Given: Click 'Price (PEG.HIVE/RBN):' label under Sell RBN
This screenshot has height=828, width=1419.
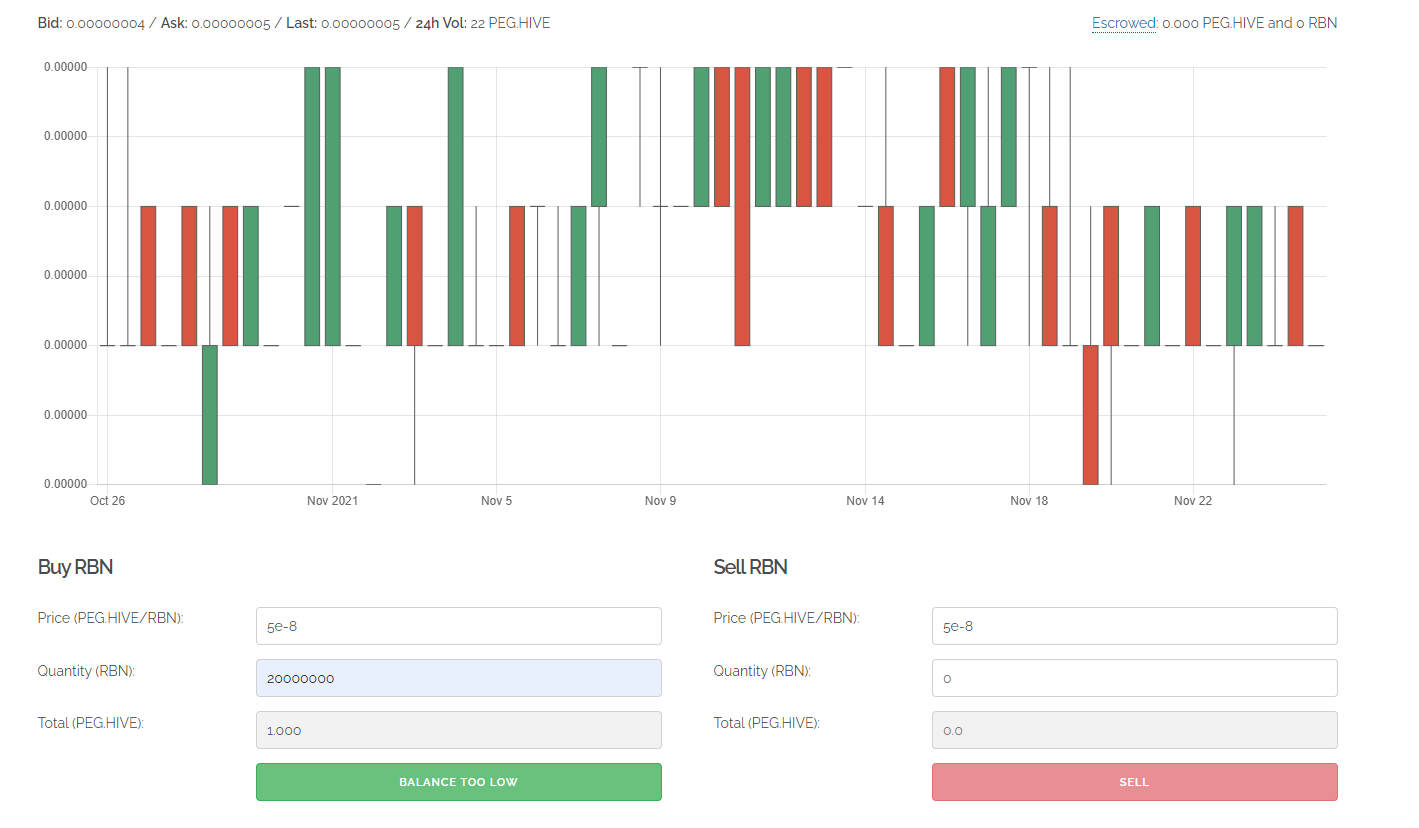Looking at the screenshot, I should click(787, 619).
